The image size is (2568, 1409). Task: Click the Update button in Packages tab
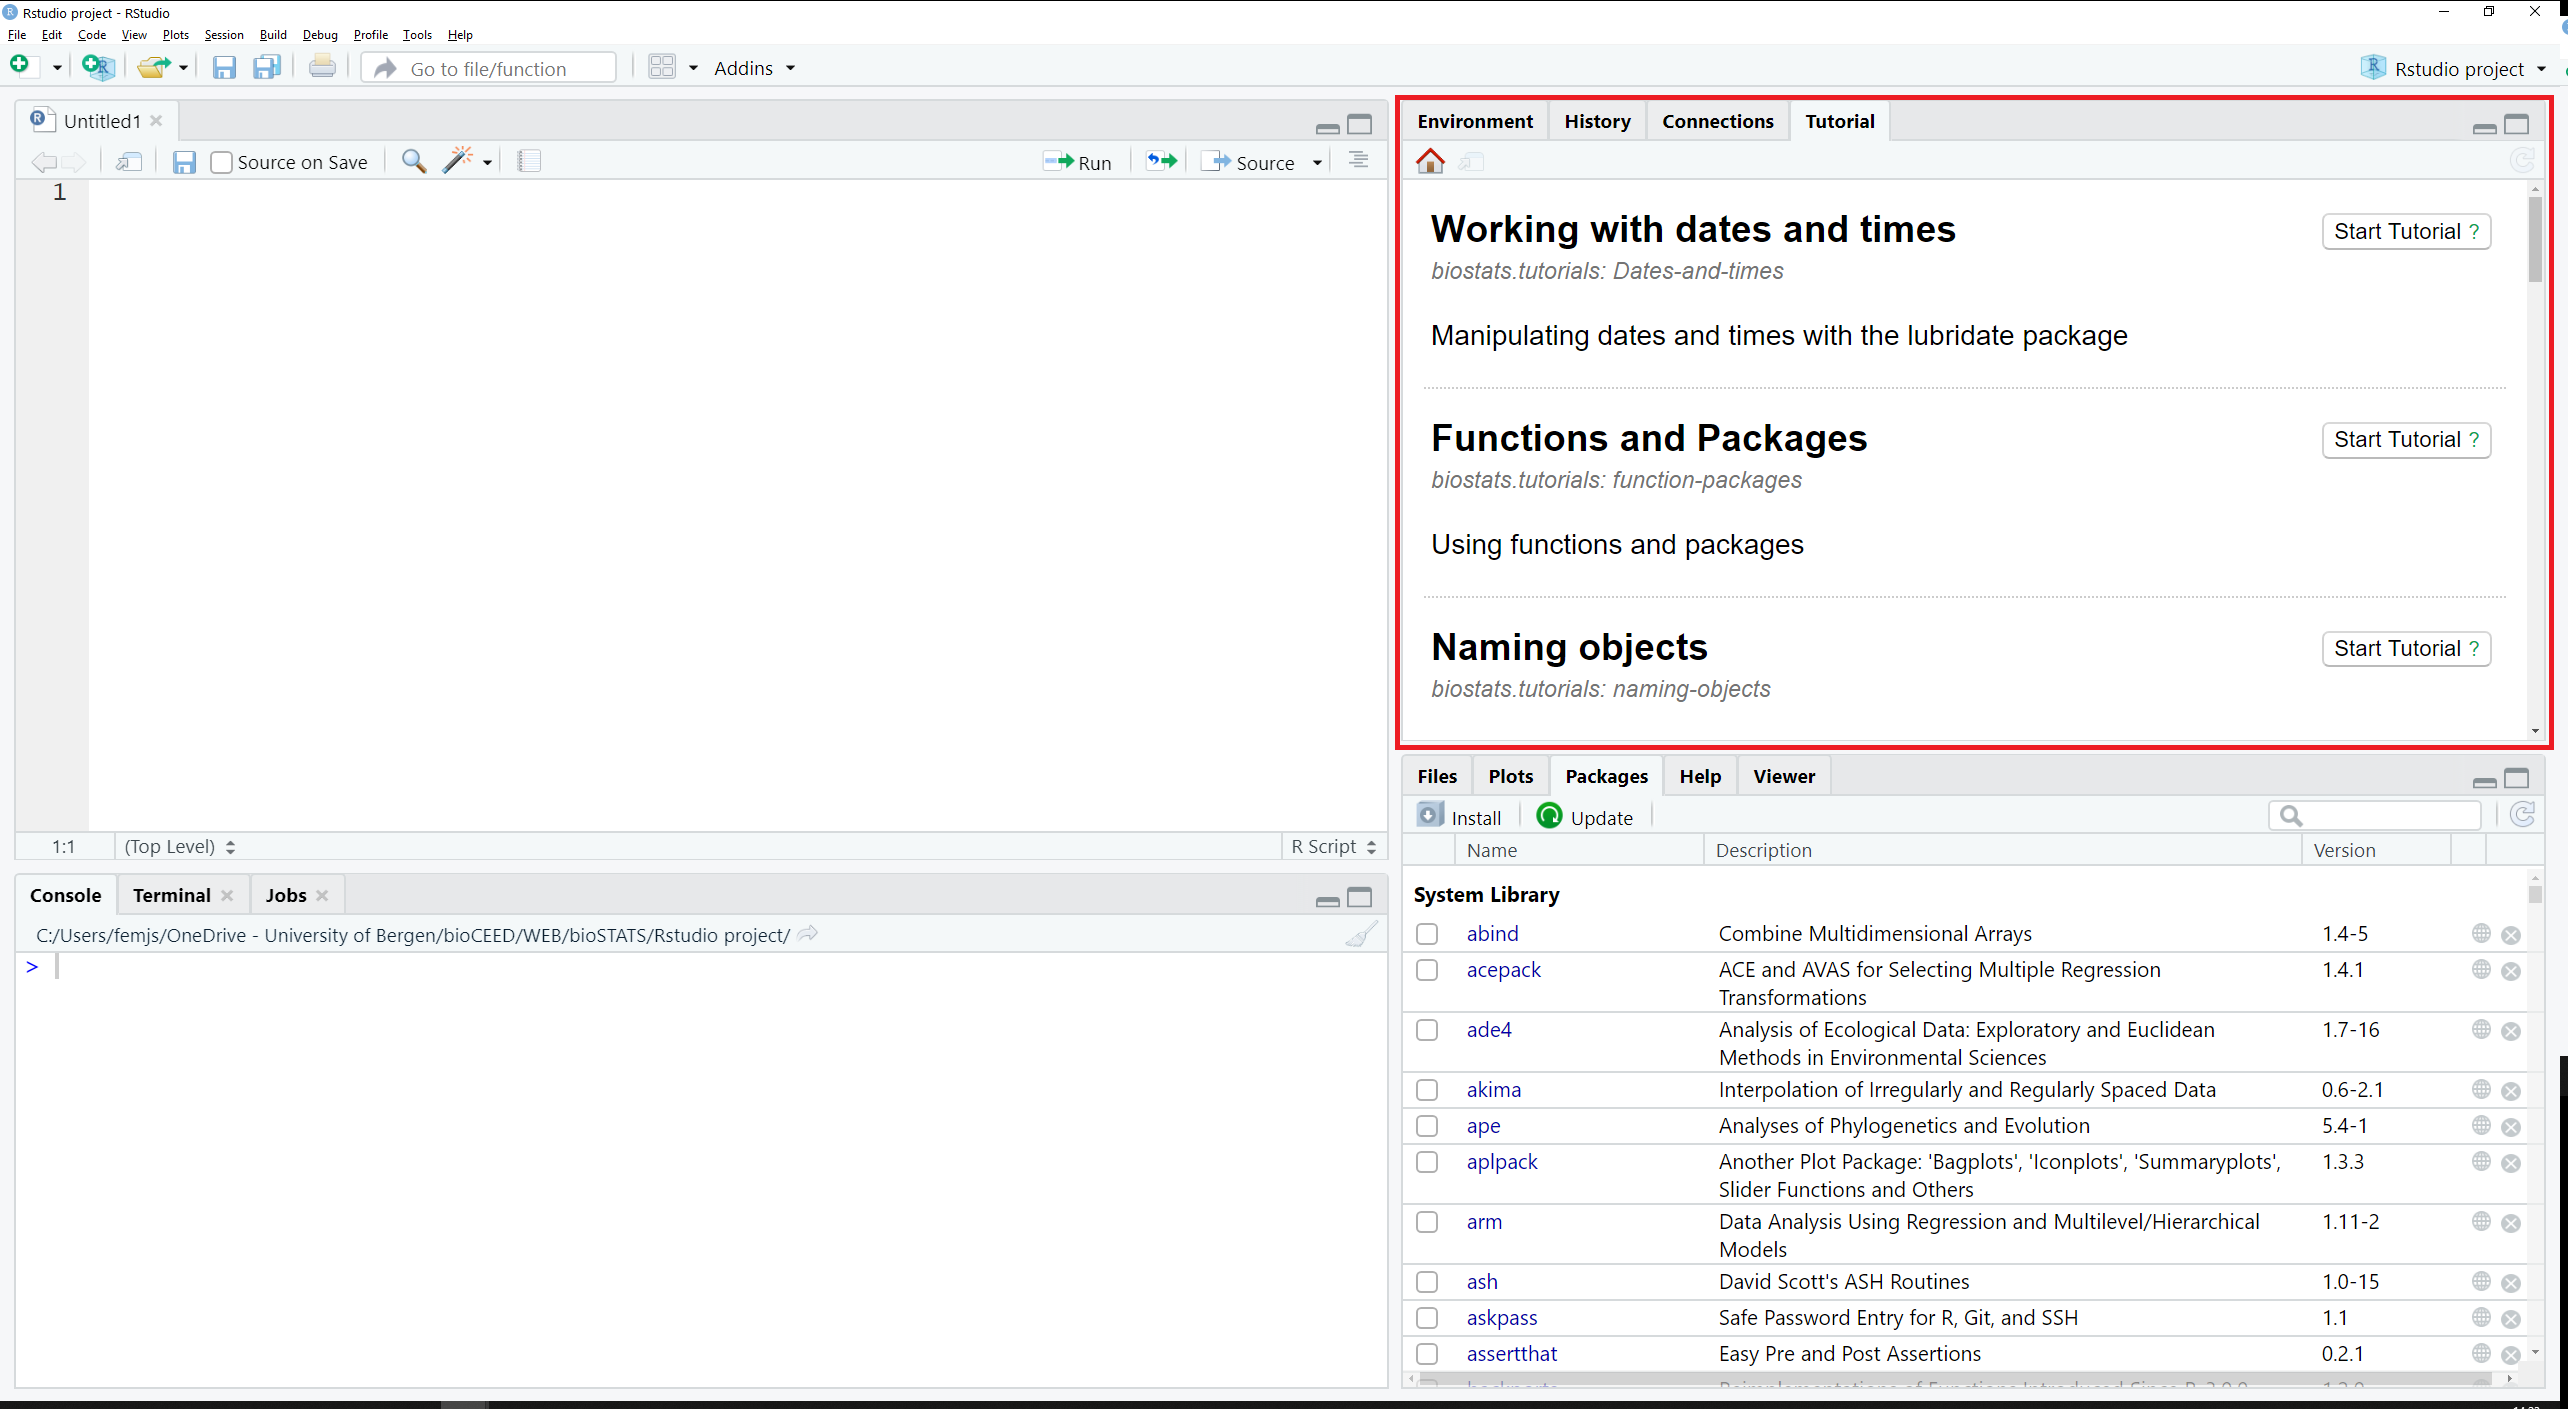point(1582,816)
